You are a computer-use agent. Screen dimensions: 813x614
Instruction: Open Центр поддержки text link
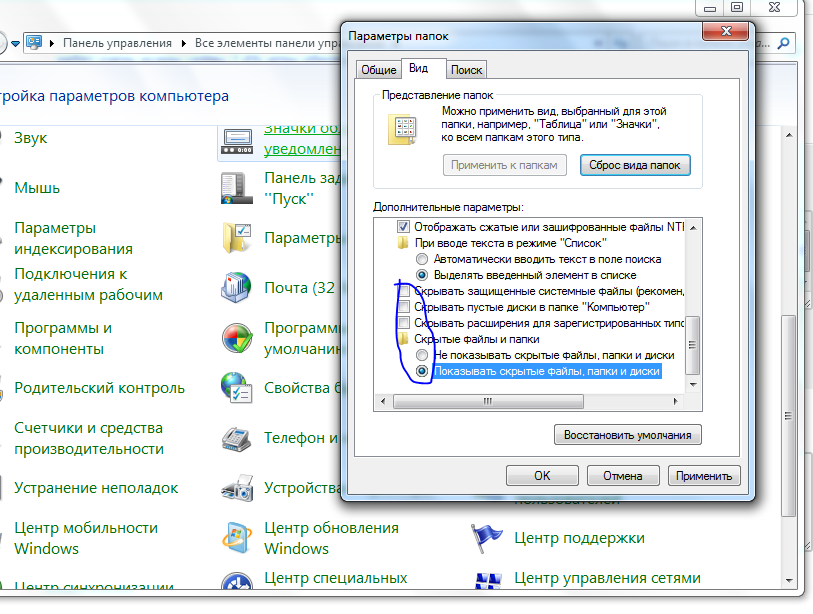click(x=579, y=538)
